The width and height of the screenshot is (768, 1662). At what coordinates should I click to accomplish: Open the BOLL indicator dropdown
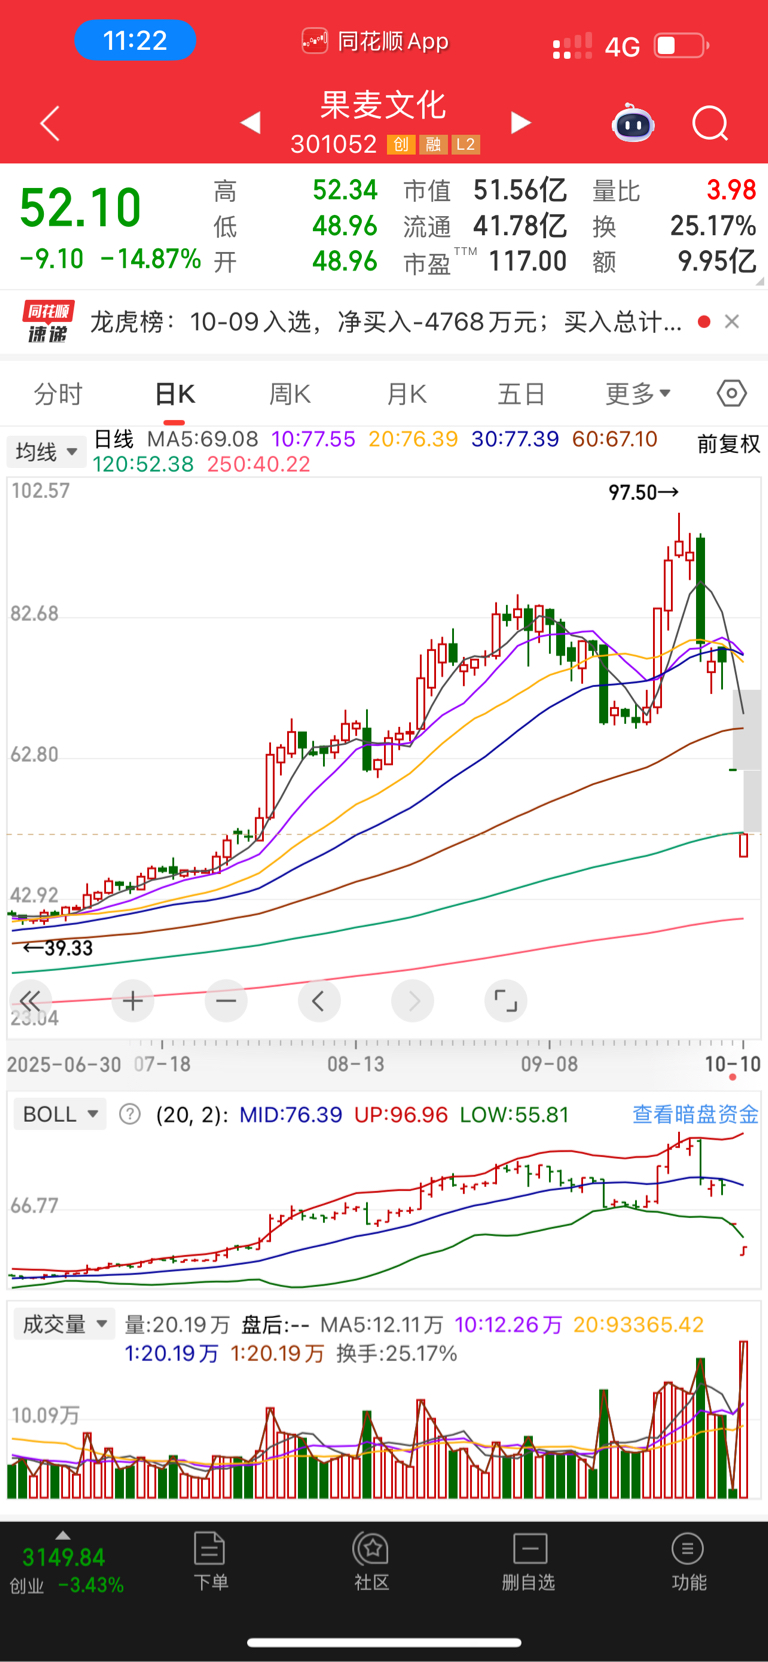coord(60,1114)
